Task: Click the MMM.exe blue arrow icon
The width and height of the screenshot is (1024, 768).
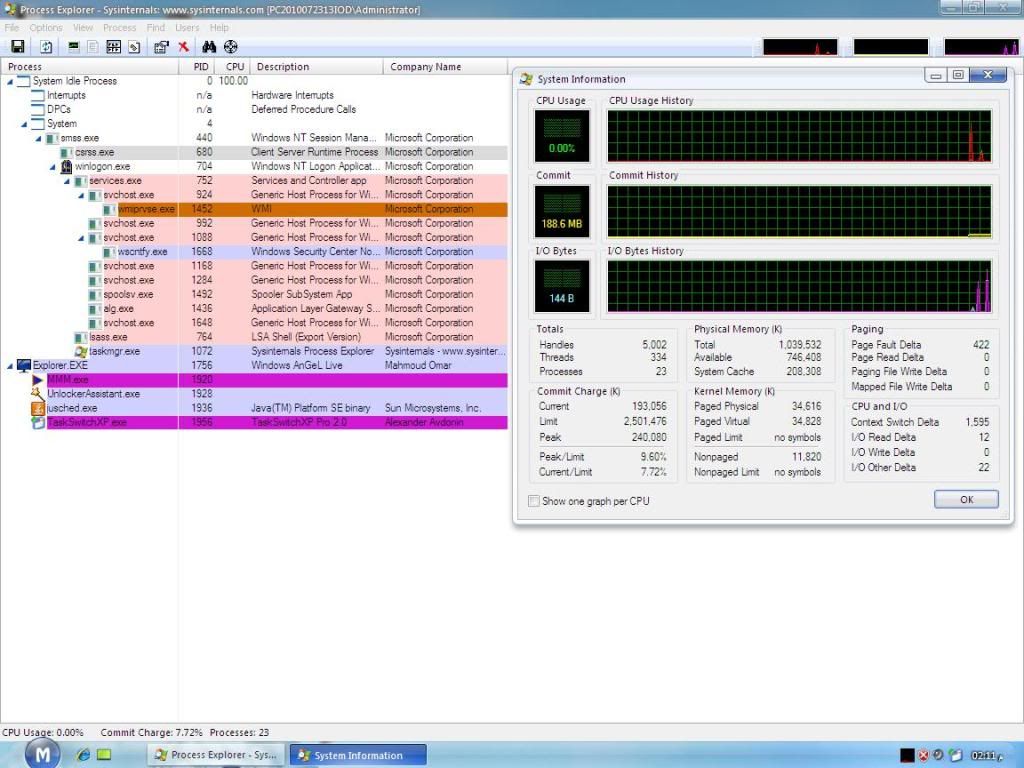Action: [x=38, y=380]
